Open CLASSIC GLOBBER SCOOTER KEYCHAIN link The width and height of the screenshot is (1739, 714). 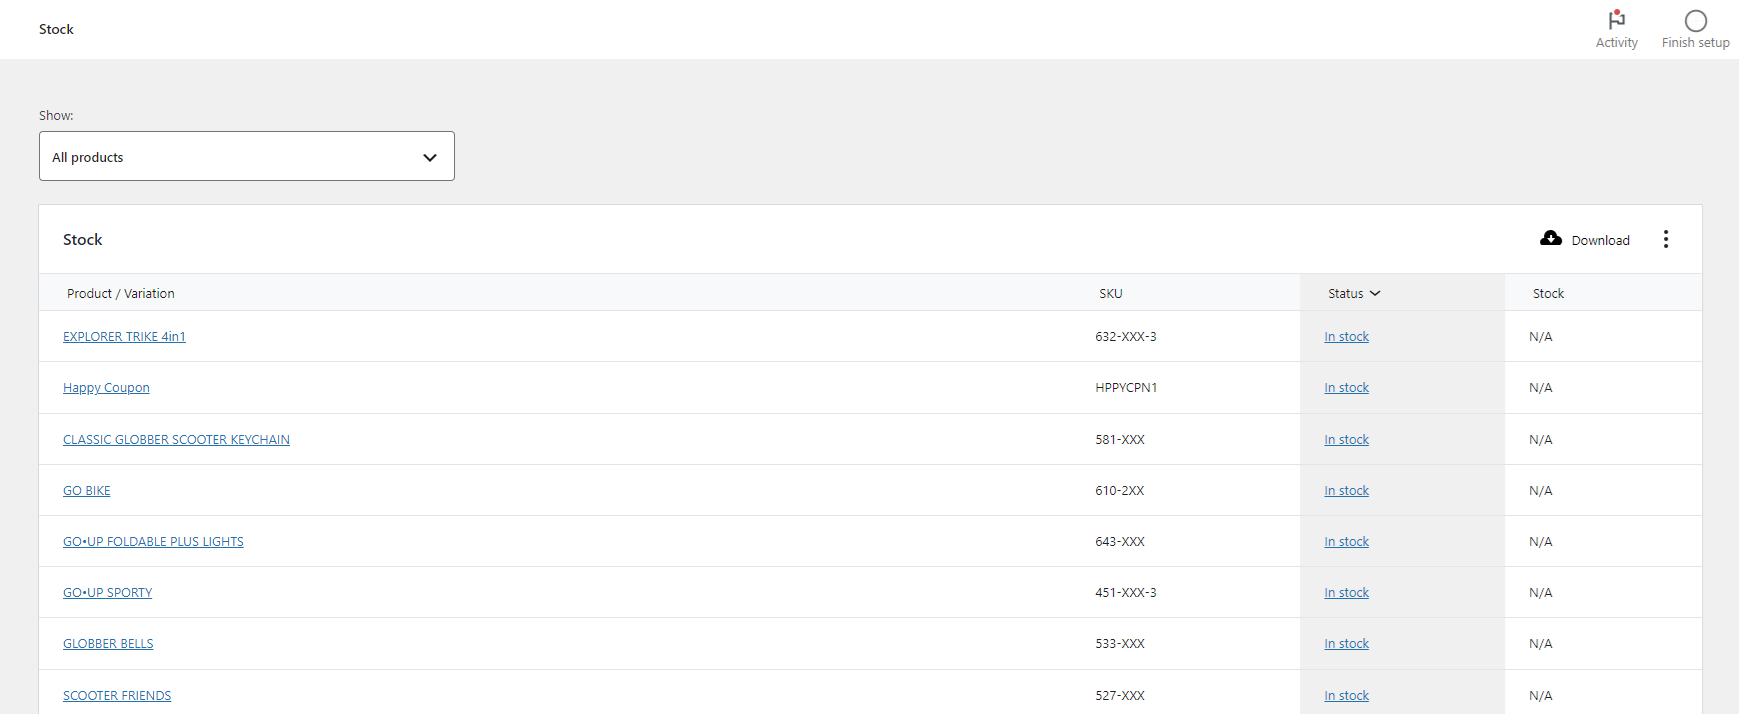[176, 440]
